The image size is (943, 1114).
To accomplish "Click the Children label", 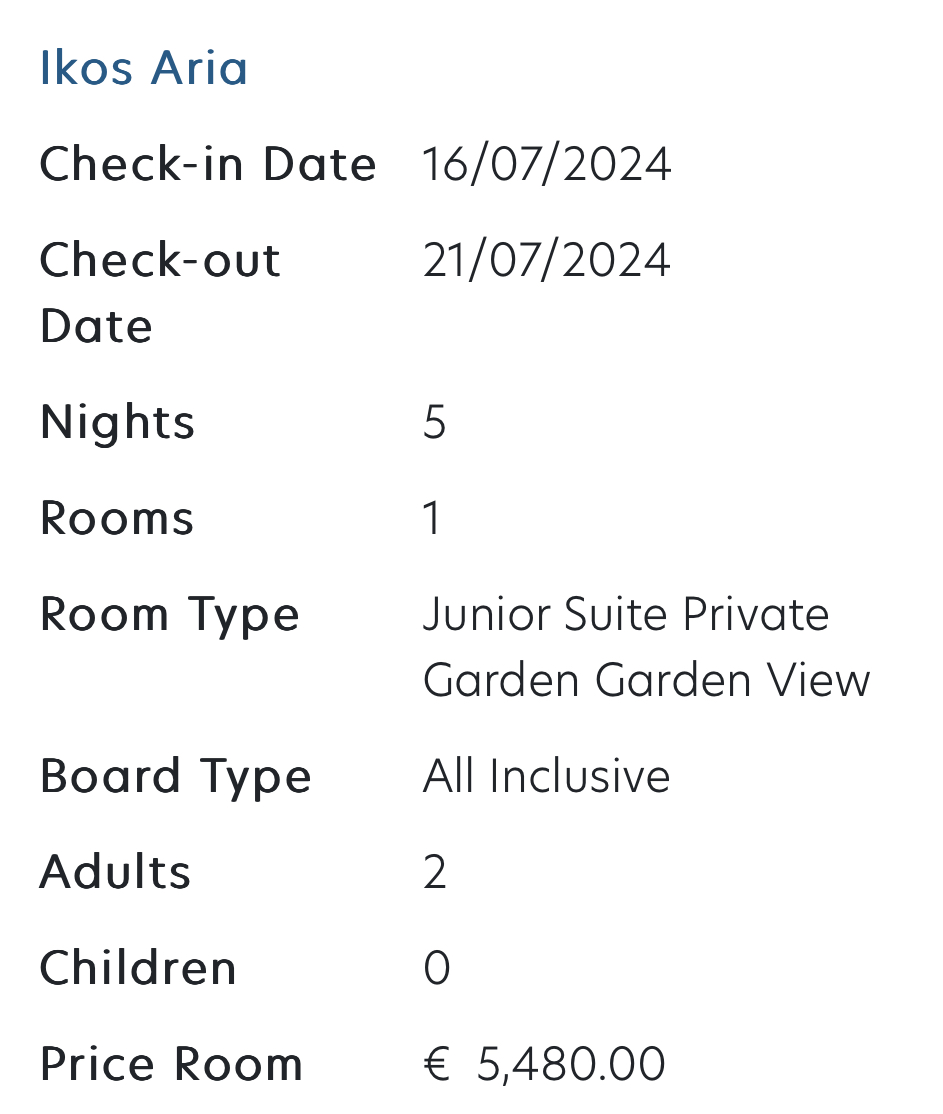I will tap(138, 968).
